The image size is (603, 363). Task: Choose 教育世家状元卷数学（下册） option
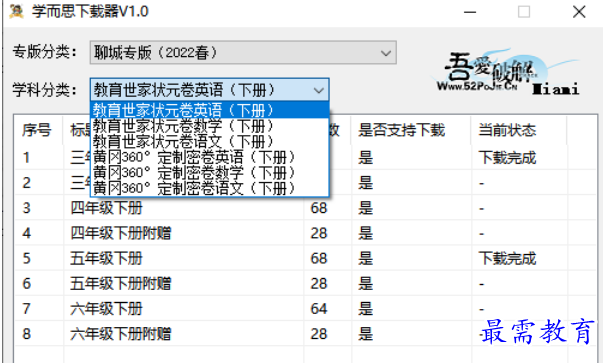coord(210,126)
